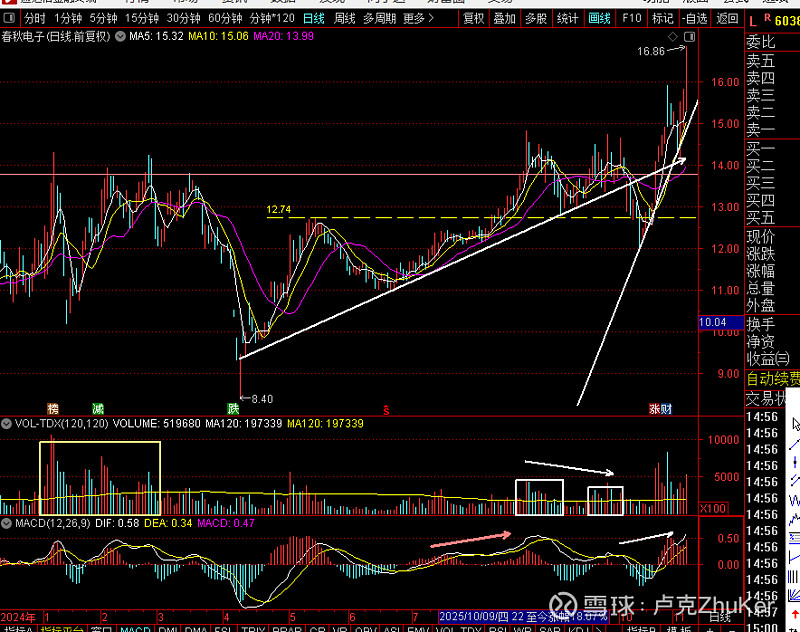Switch to the MACD indicator tab
Screen dimensions: 800x632
coord(135,628)
